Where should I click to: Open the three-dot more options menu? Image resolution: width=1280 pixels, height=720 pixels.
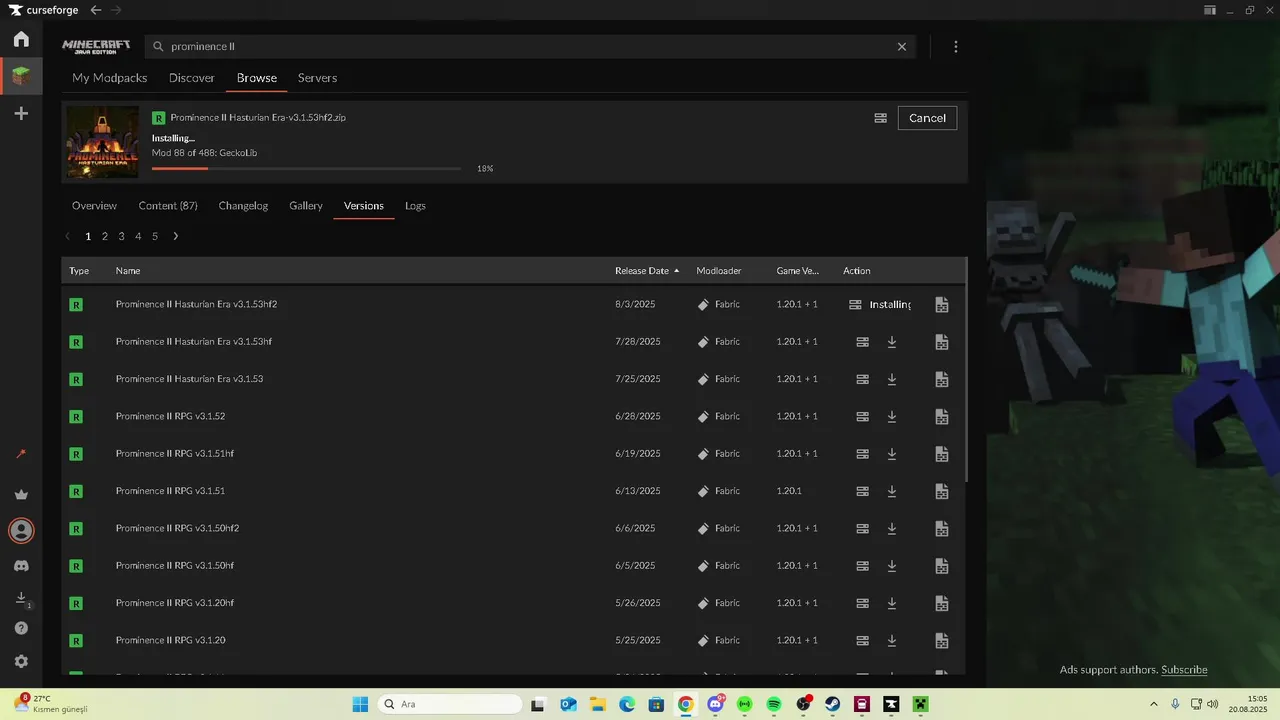pos(956,46)
